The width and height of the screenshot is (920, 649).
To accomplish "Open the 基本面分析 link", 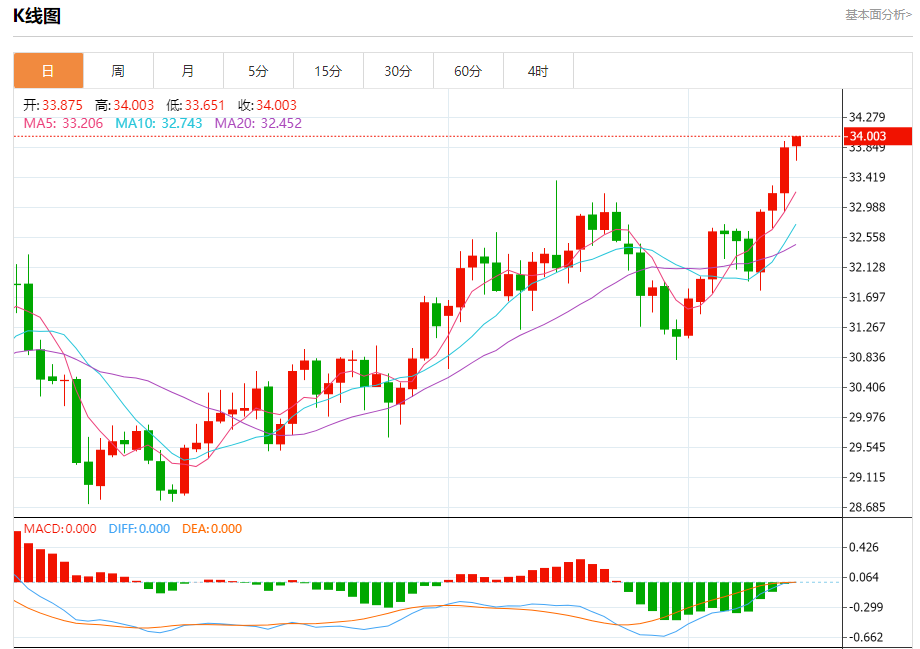I will [877, 15].
